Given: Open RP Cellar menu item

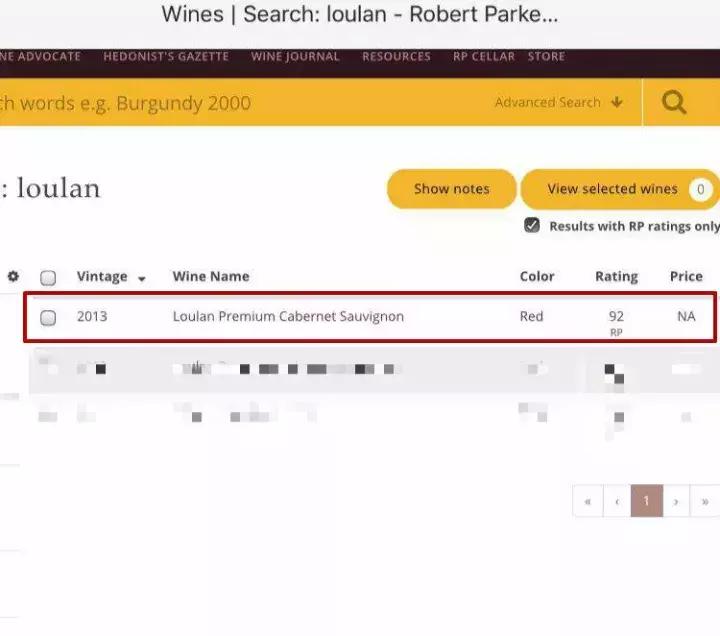Looking at the screenshot, I should coord(484,56).
